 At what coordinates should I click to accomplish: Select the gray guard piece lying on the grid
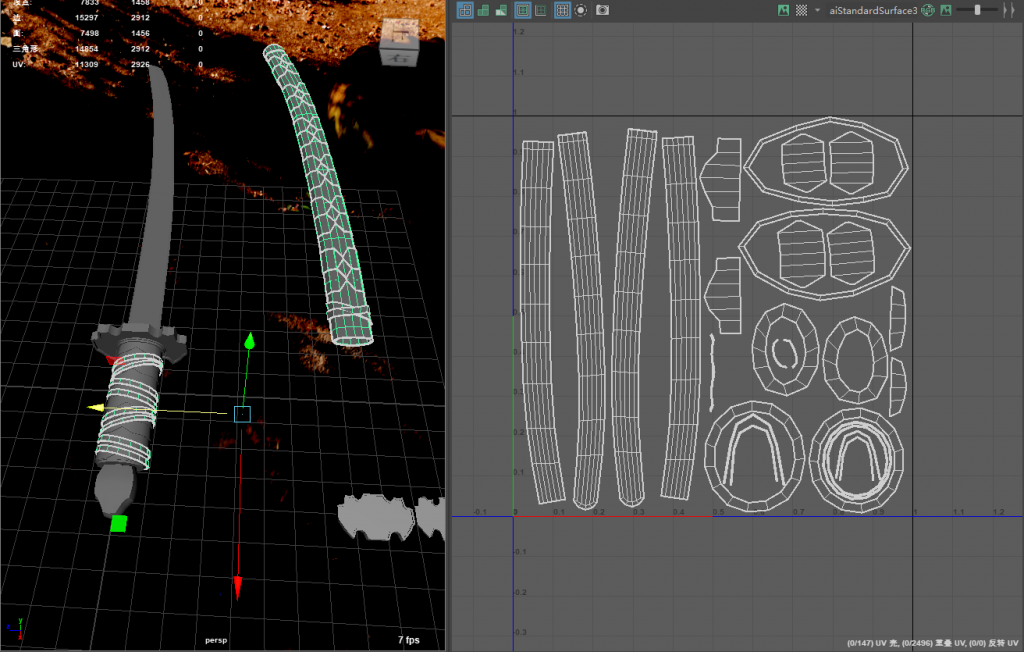pos(377,517)
